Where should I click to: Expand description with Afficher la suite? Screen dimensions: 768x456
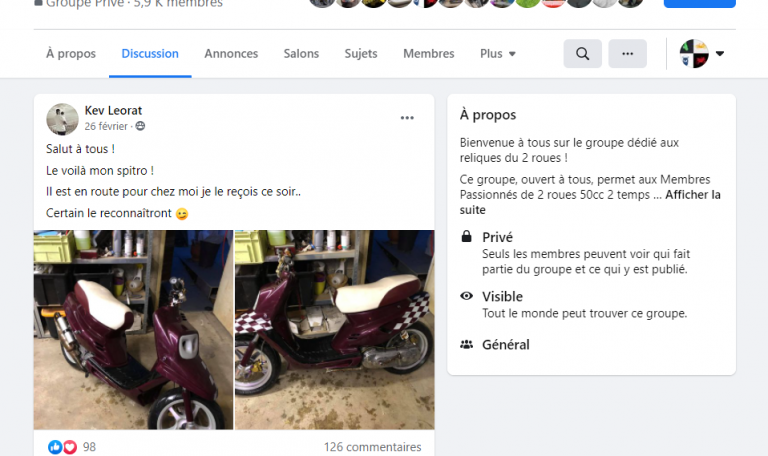[590, 202]
